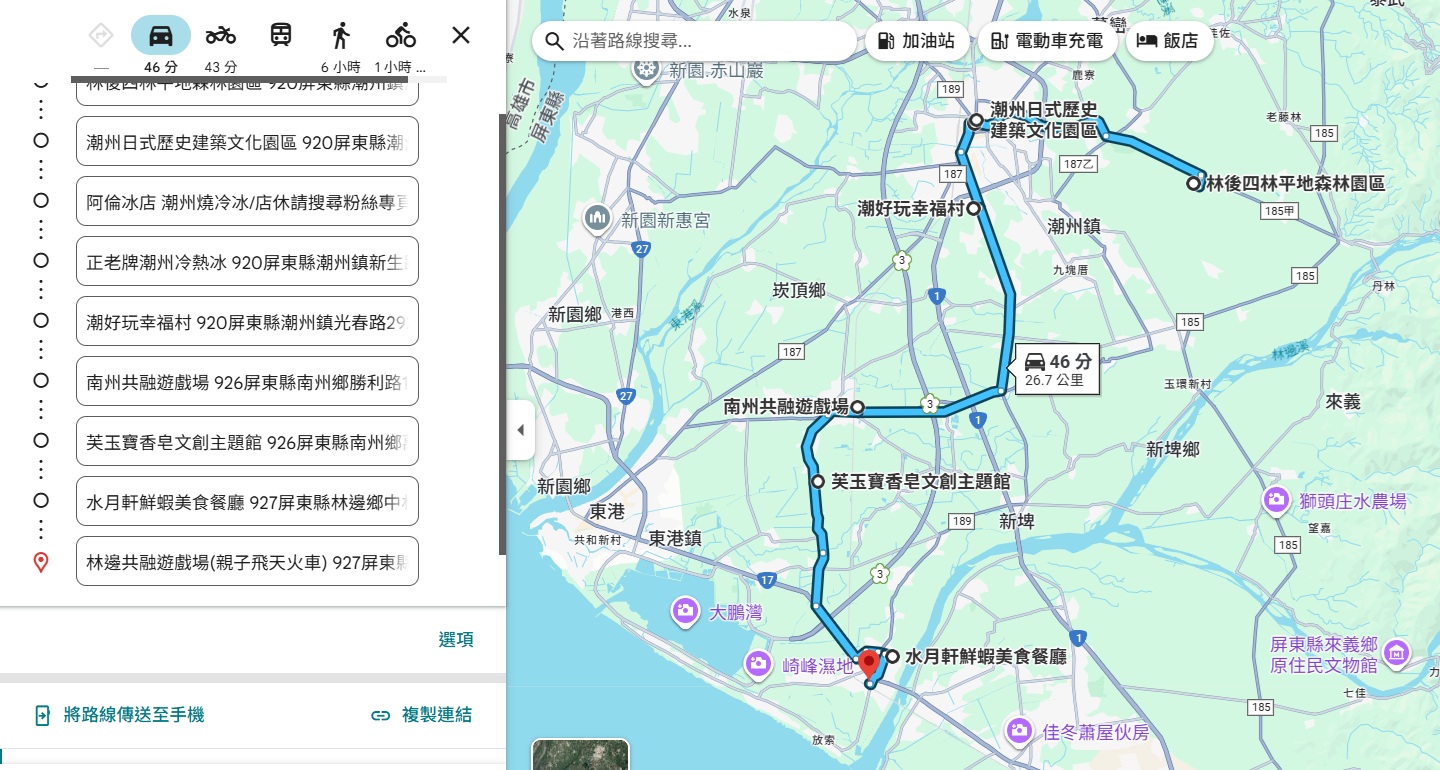Send route to phone
The height and width of the screenshot is (770, 1440).
click(x=120, y=715)
